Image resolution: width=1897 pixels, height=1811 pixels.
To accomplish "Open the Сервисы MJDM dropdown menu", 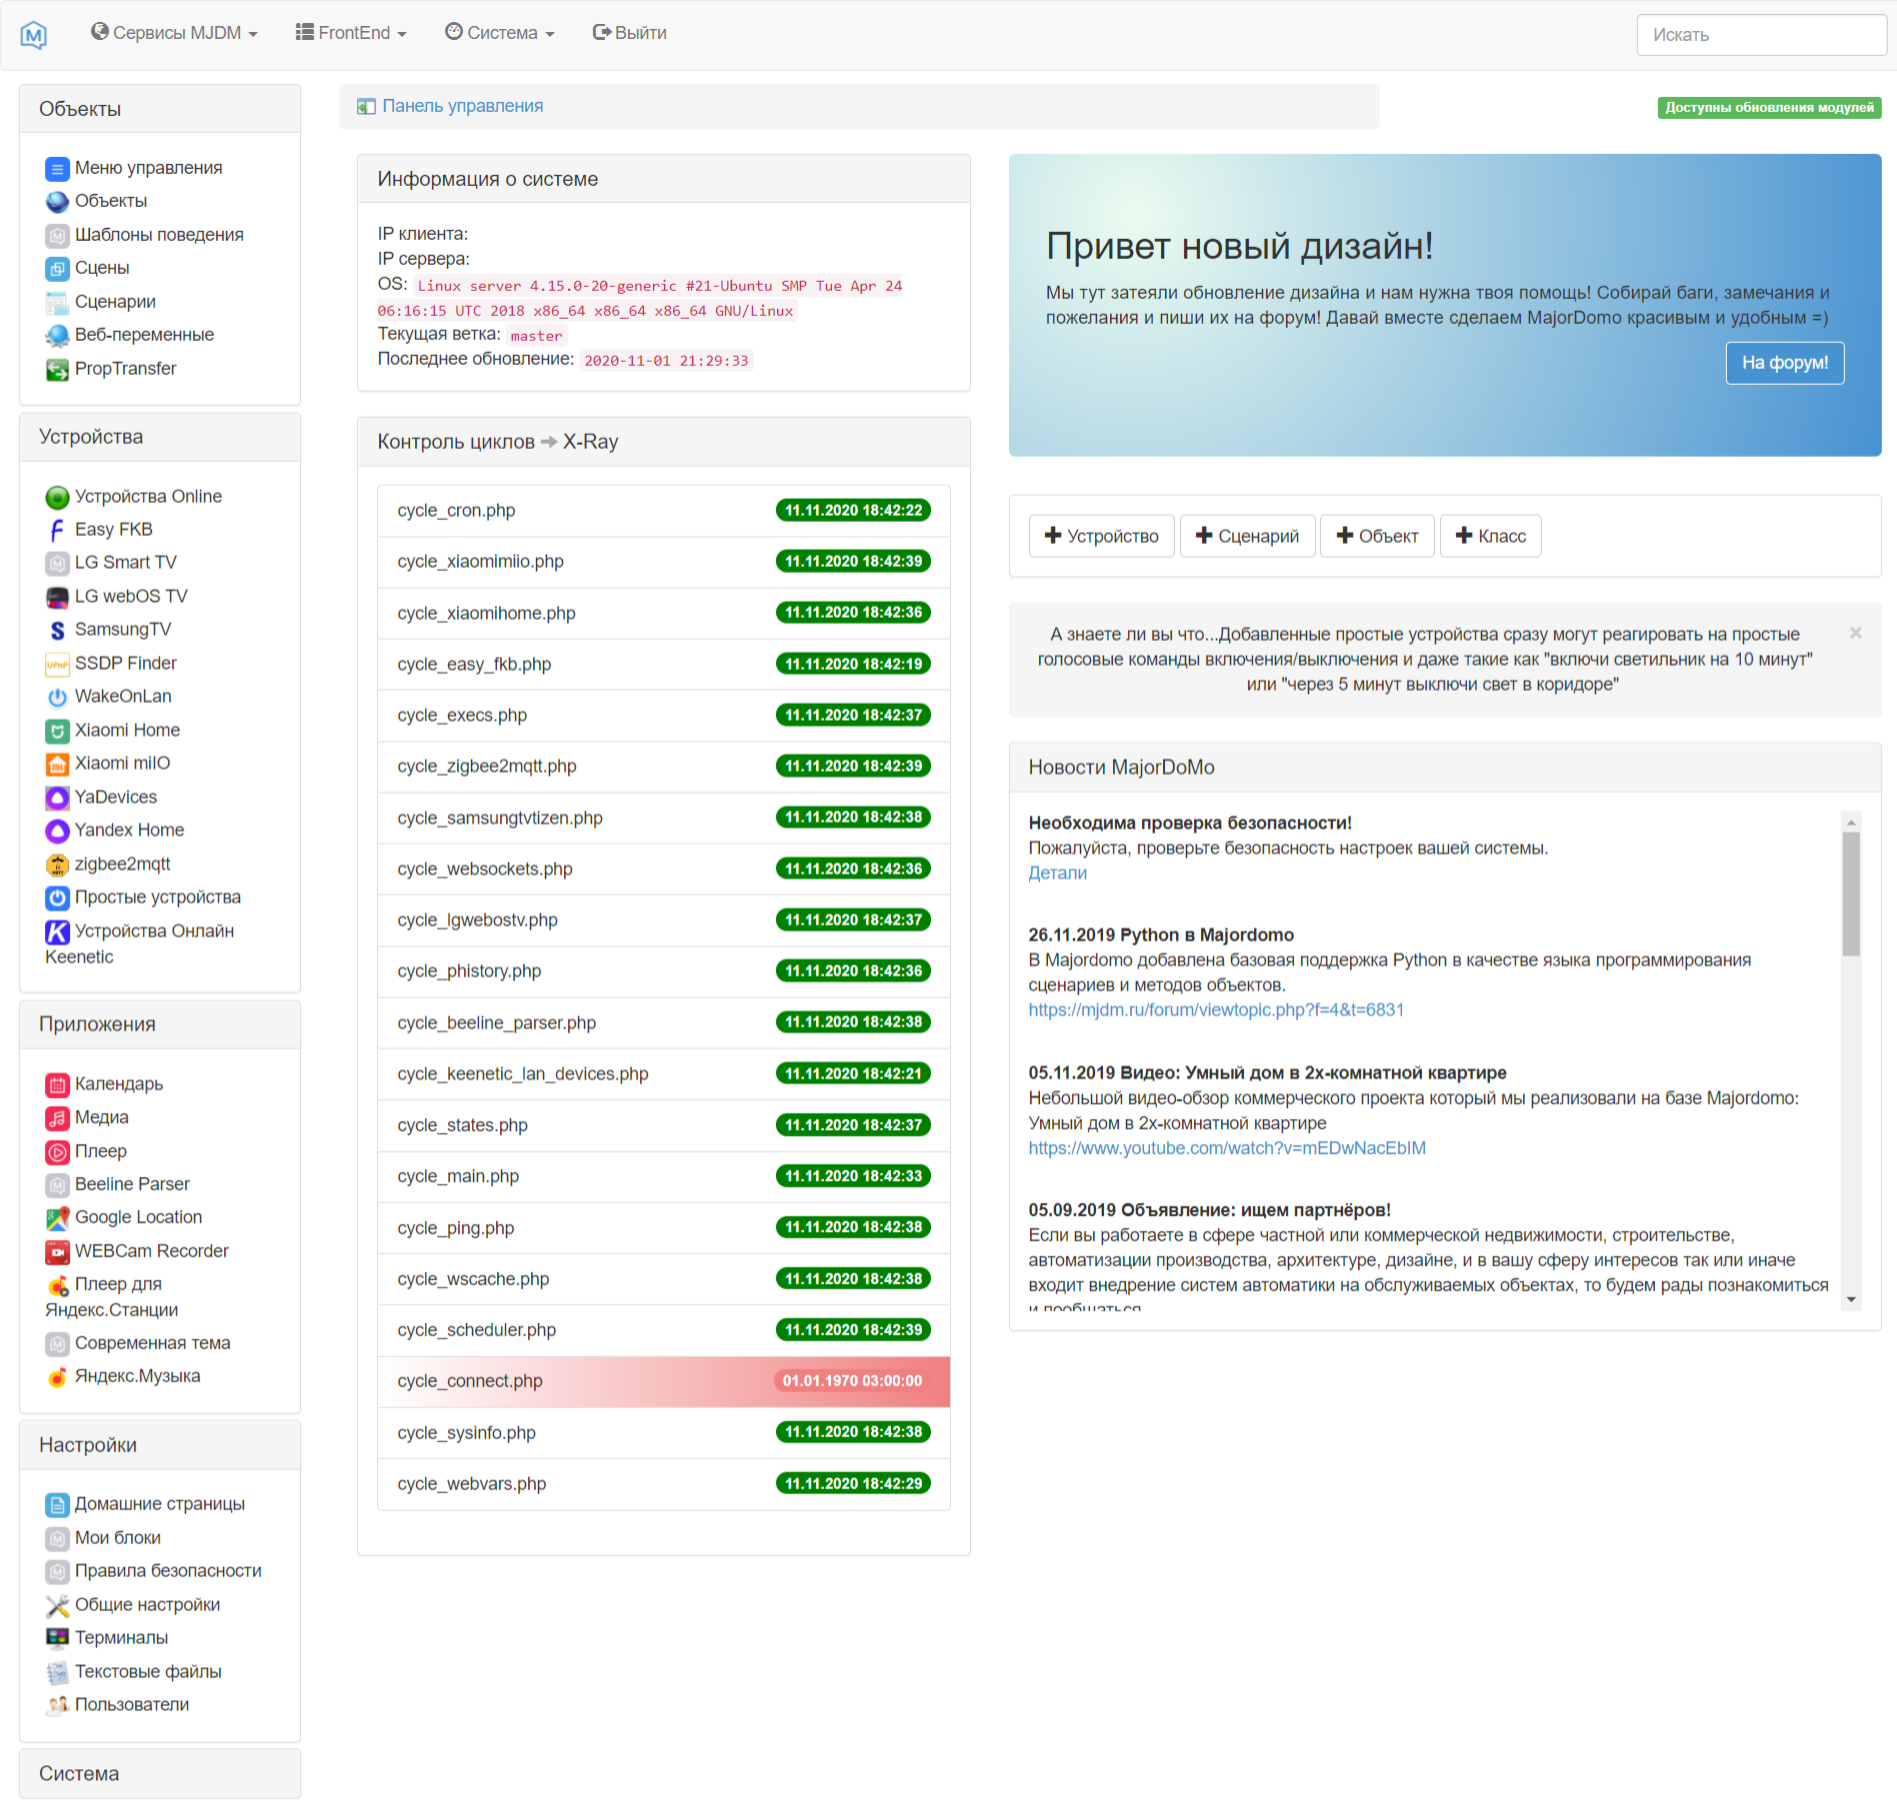I will coord(174,33).
